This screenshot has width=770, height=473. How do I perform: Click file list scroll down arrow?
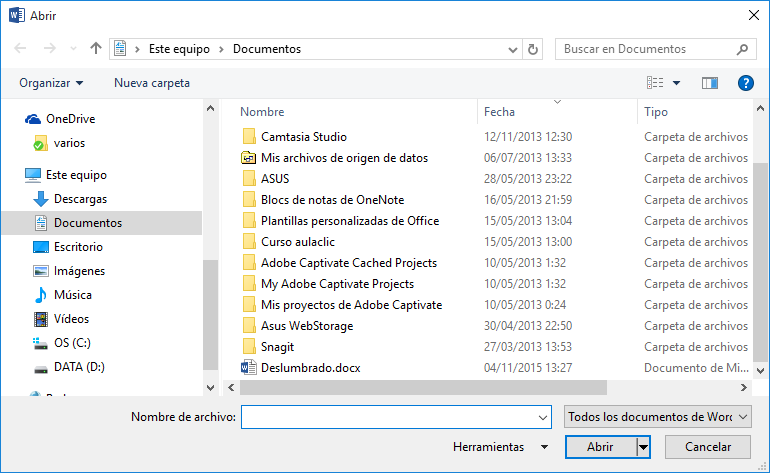(760, 371)
